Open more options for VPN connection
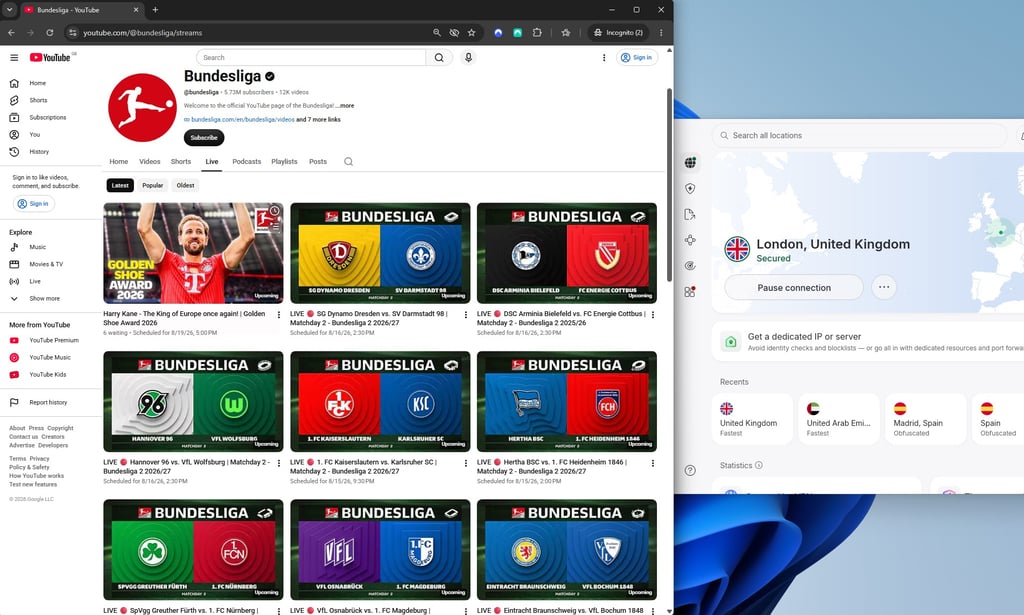 point(884,287)
